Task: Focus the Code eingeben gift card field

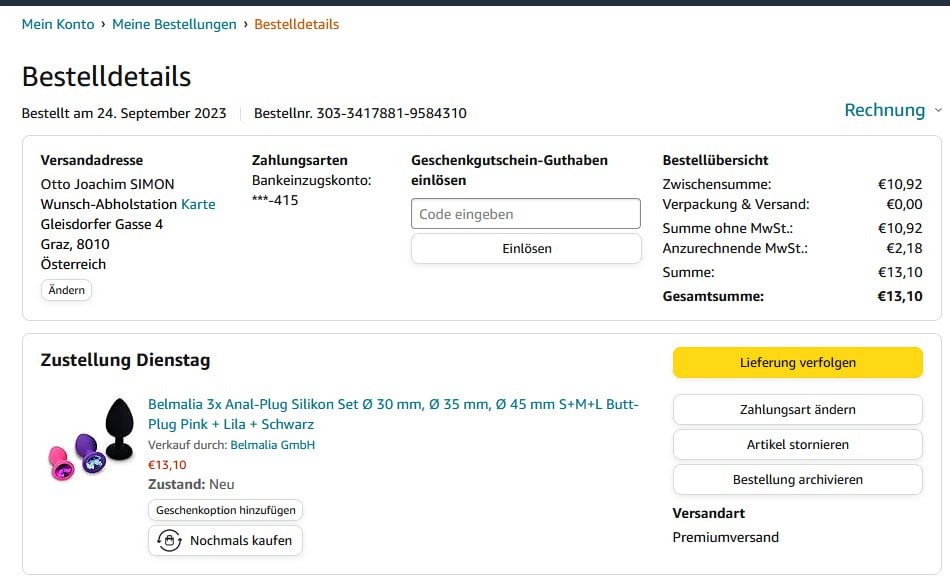Action: click(526, 214)
